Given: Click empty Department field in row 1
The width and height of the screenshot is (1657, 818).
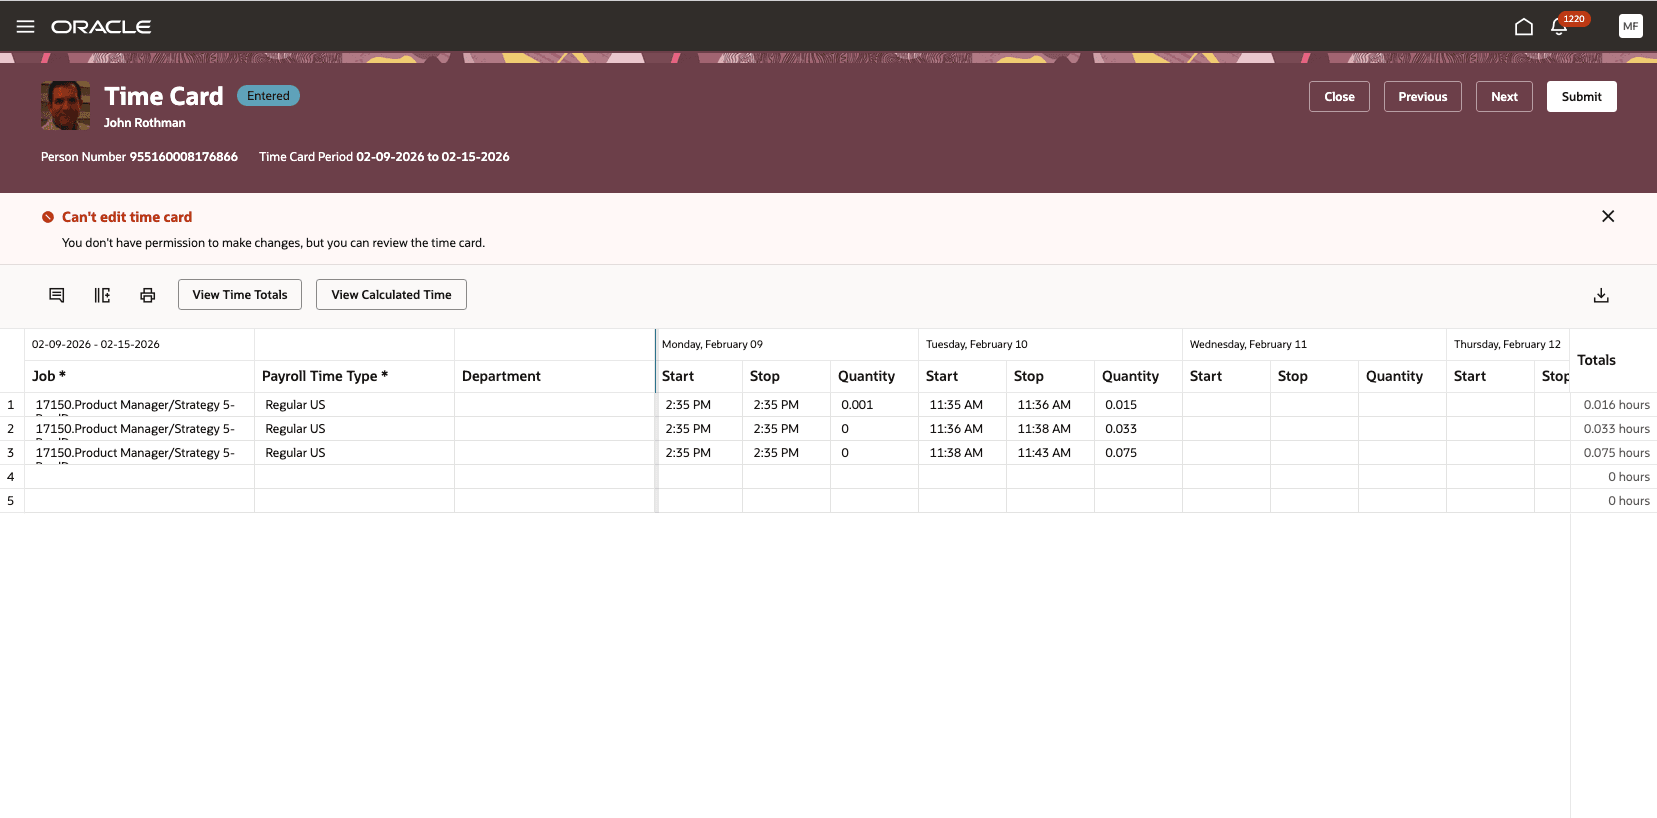Looking at the screenshot, I should pos(554,405).
